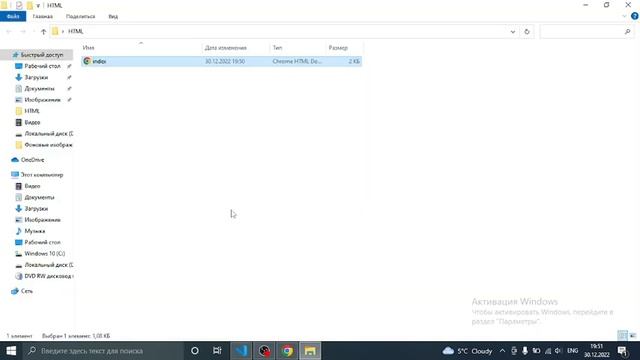Open the taskbar clock and date
The height and width of the screenshot is (360, 640).
coord(596,351)
